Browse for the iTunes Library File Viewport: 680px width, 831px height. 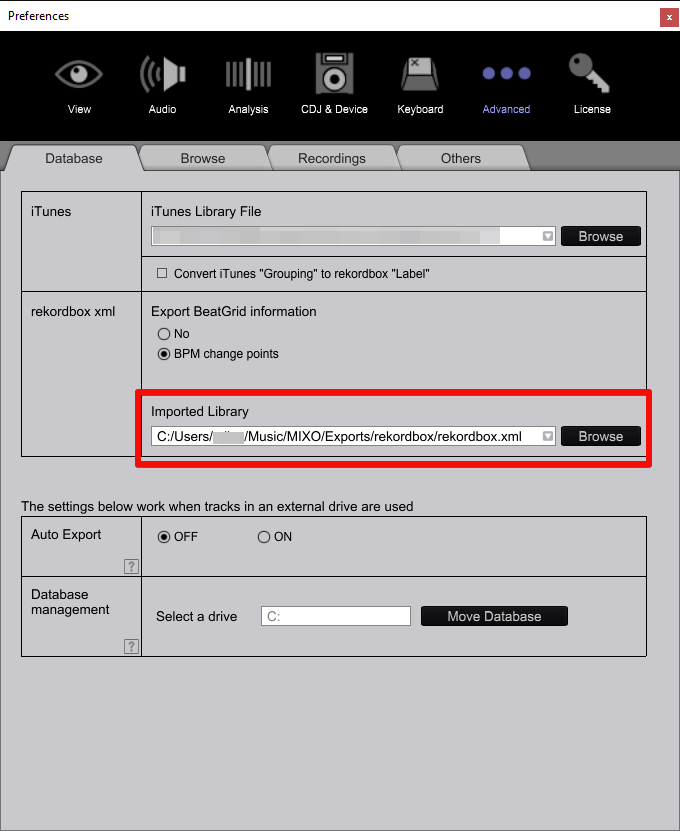601,236
